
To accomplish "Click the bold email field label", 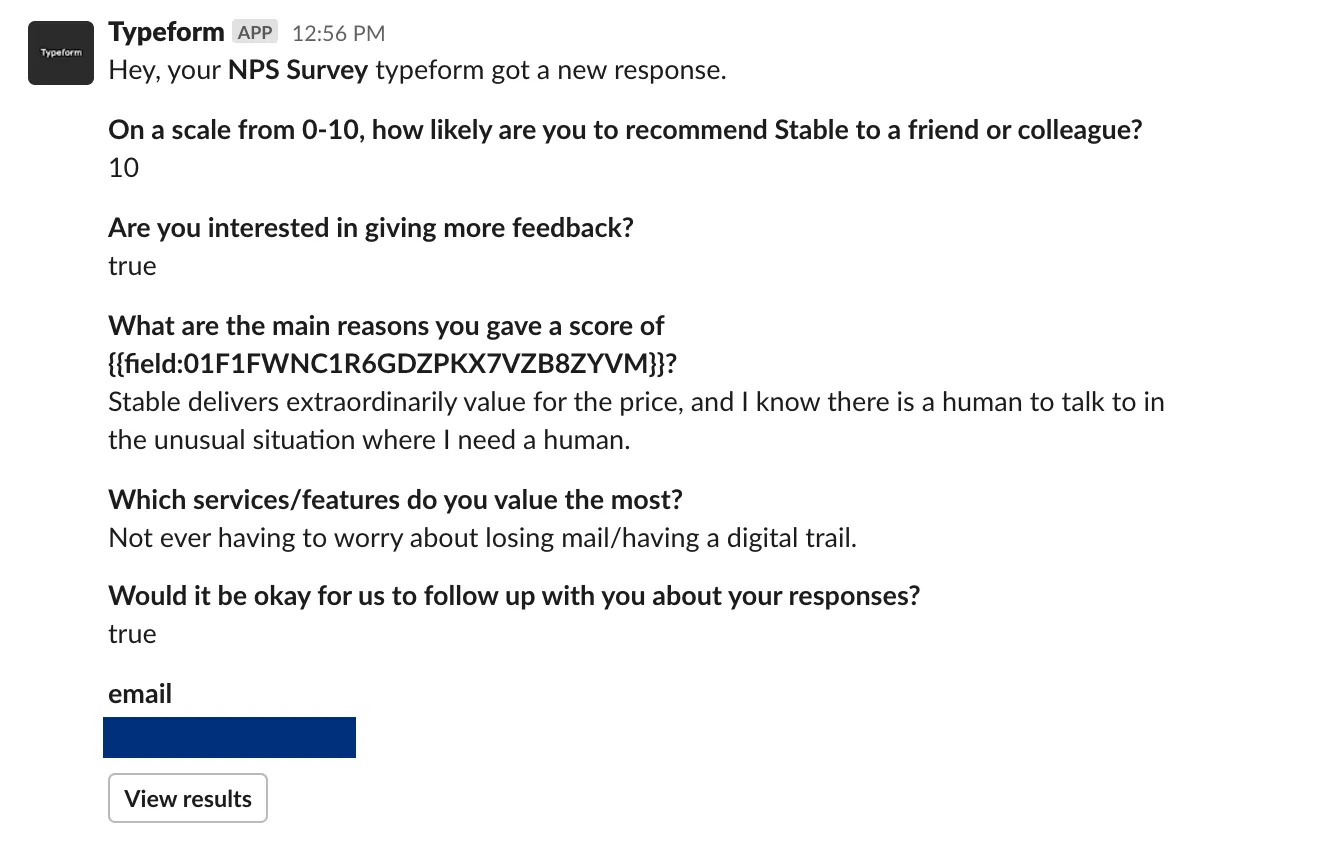I will pyautogui.click(x=140, y=694).
